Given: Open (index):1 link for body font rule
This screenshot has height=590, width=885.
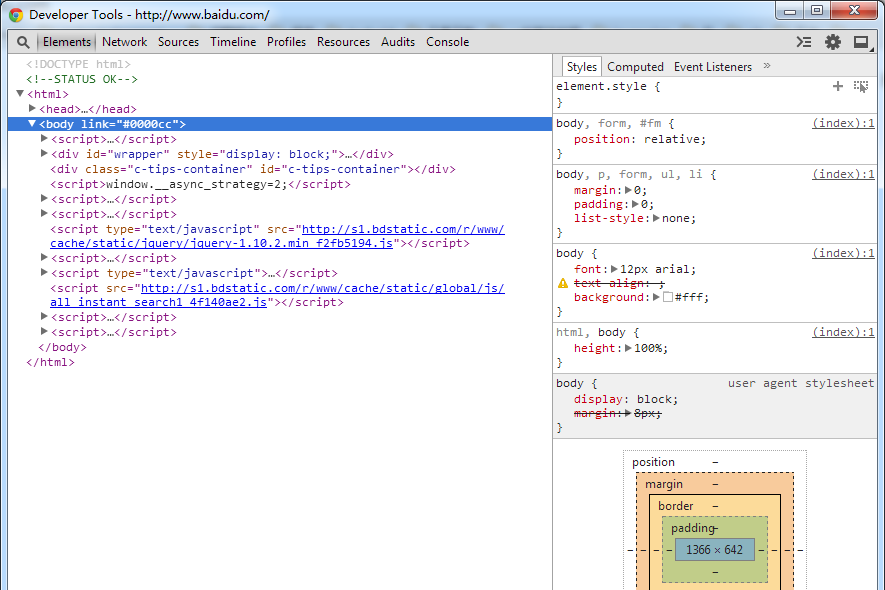Looking at the screenshot, I should point(843,253).
